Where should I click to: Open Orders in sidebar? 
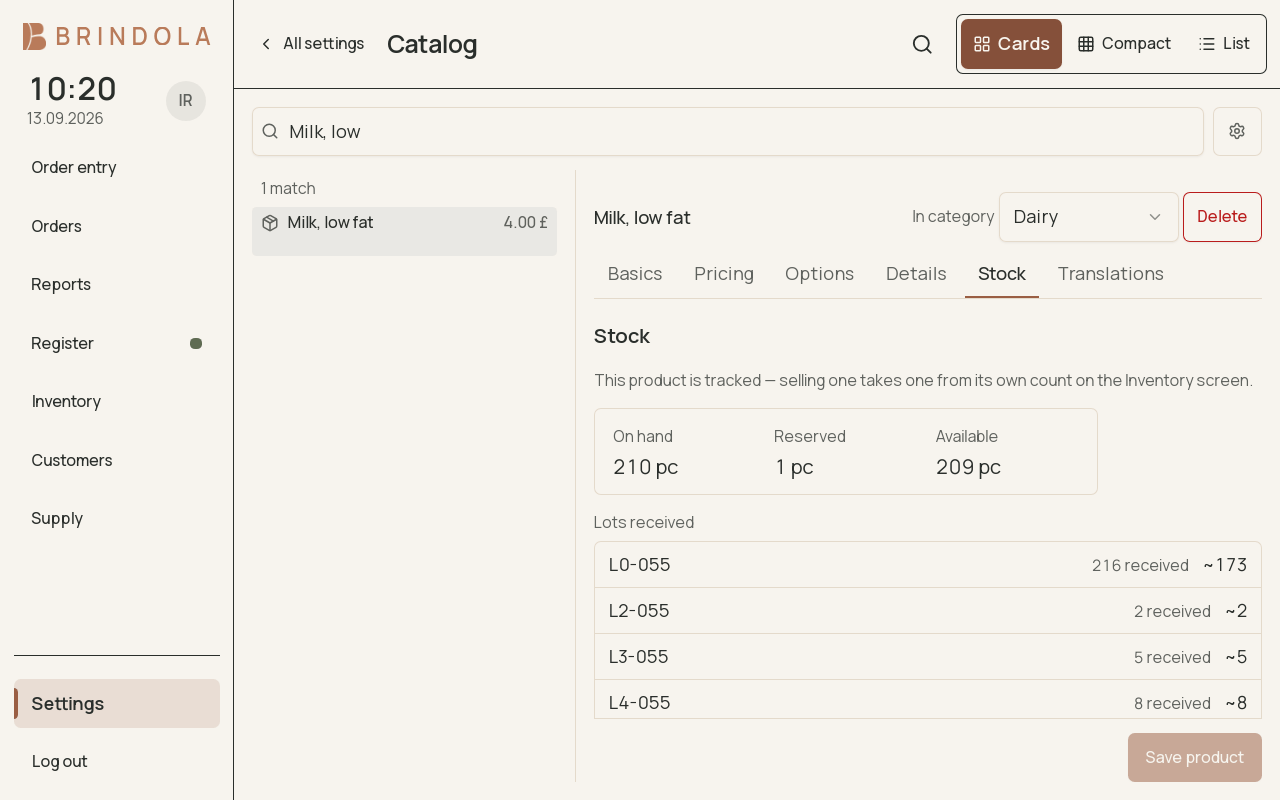[x=117, y=226]
